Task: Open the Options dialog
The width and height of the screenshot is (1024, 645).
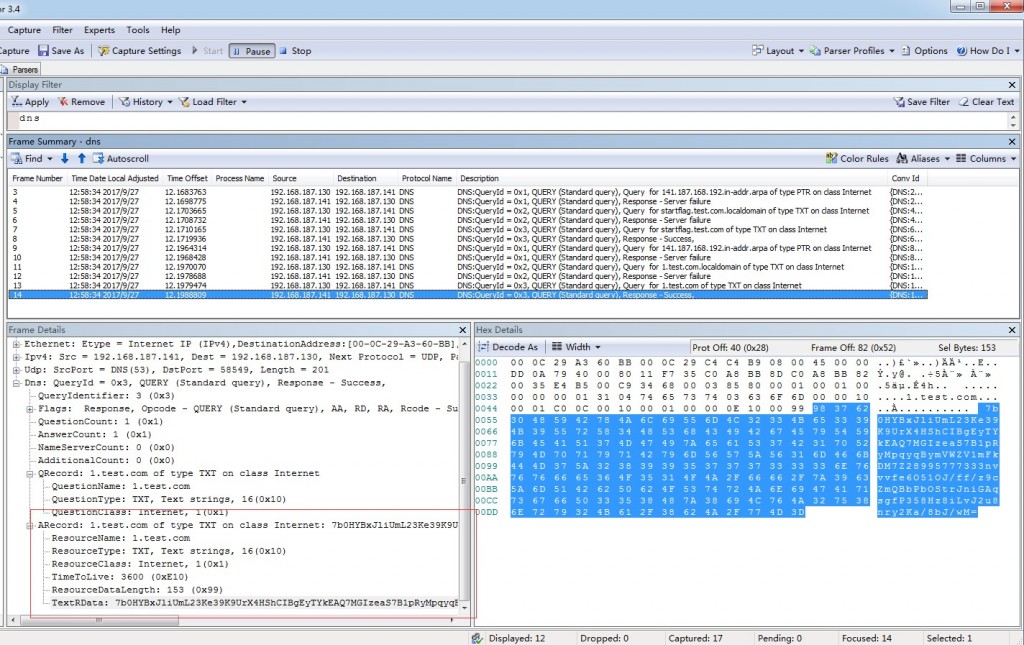Action: point(924,51)
